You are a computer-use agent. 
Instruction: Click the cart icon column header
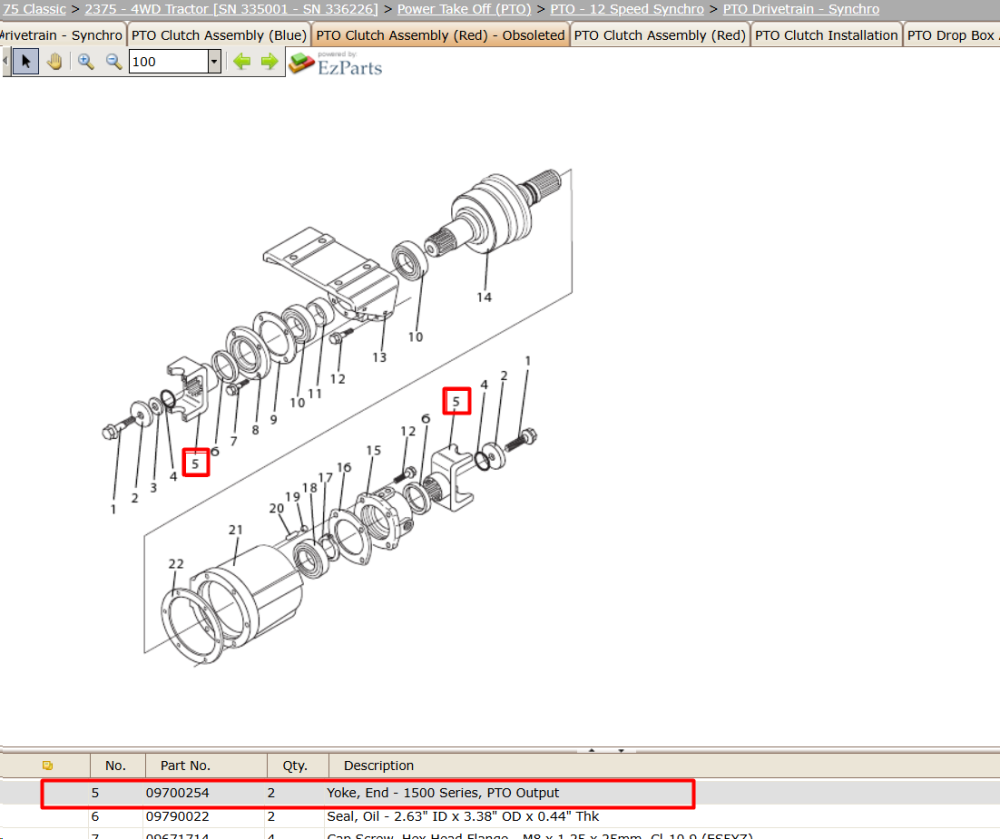click(x=47, y=766)
